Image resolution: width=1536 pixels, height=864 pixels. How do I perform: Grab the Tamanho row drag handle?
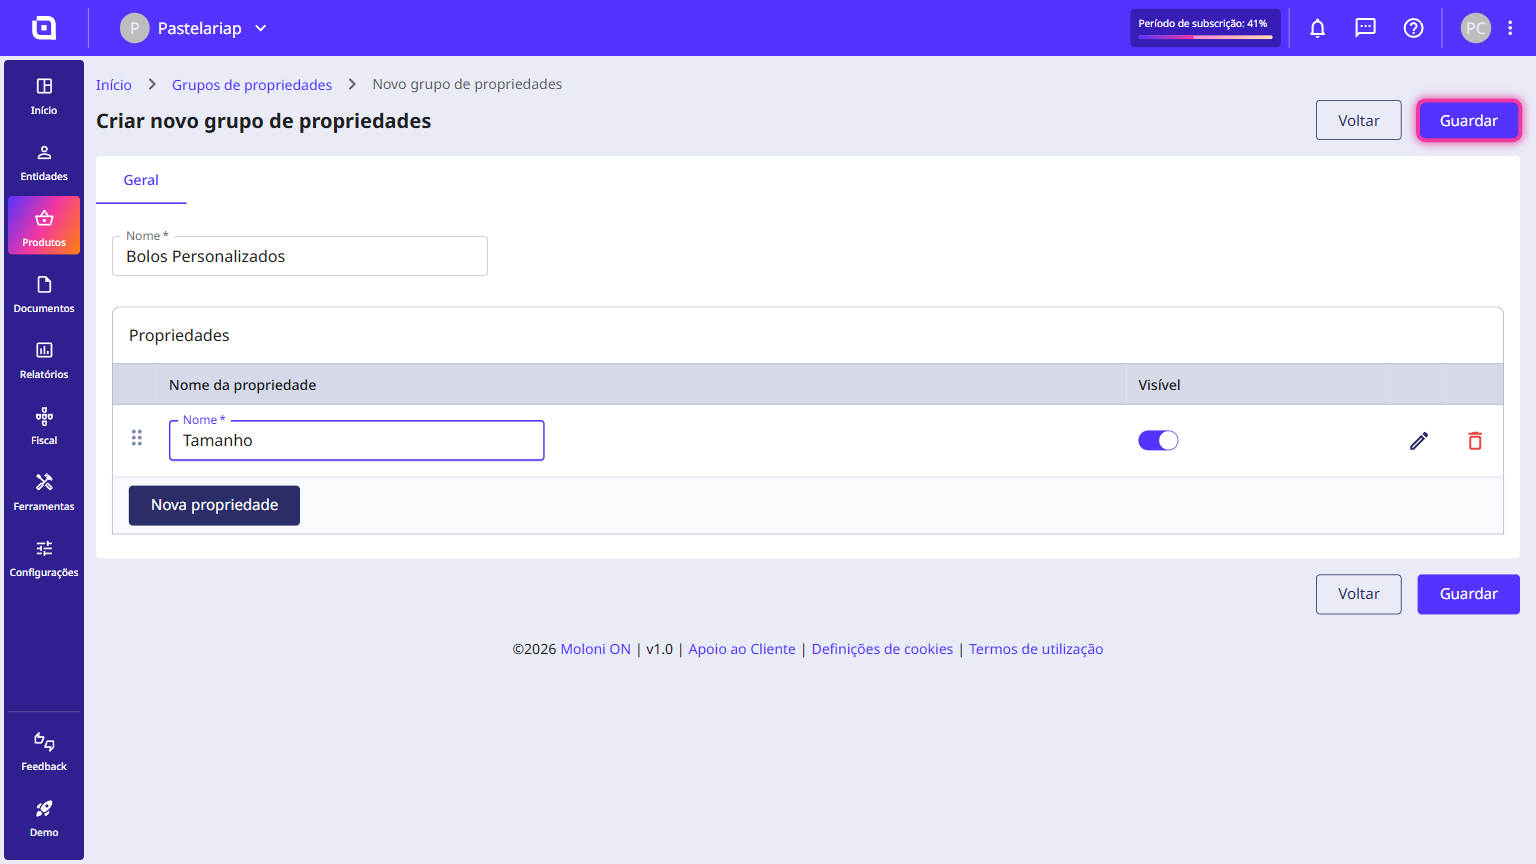(x=137, y=438)
